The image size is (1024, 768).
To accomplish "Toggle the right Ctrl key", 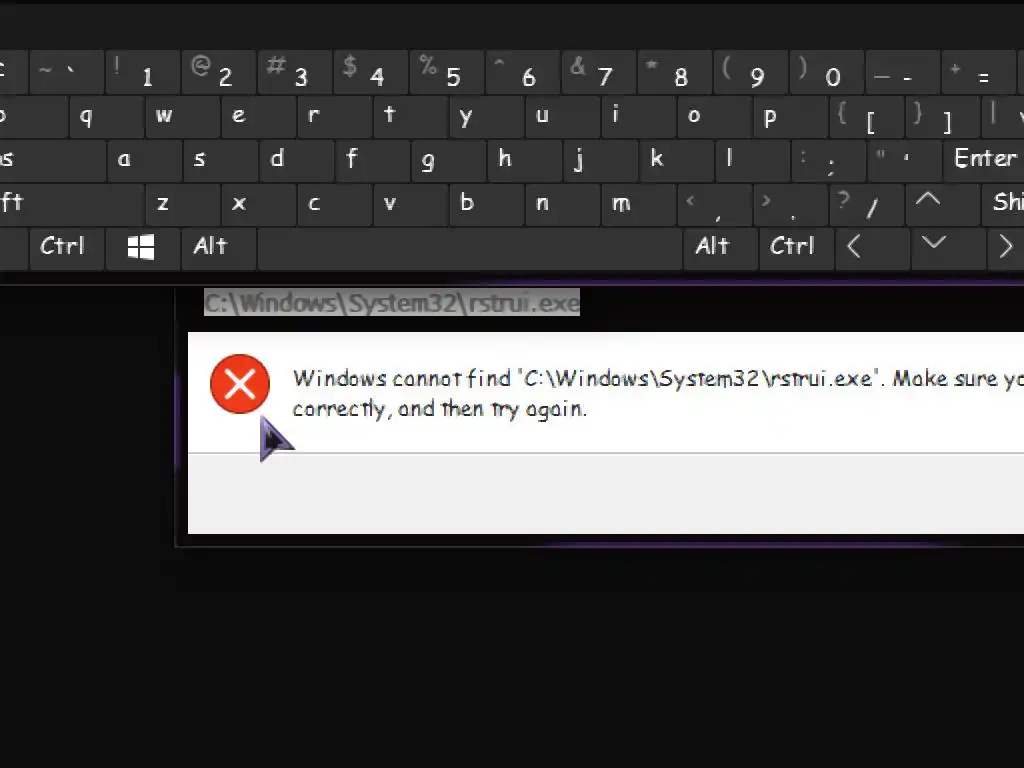I will (x=796, y=248).
